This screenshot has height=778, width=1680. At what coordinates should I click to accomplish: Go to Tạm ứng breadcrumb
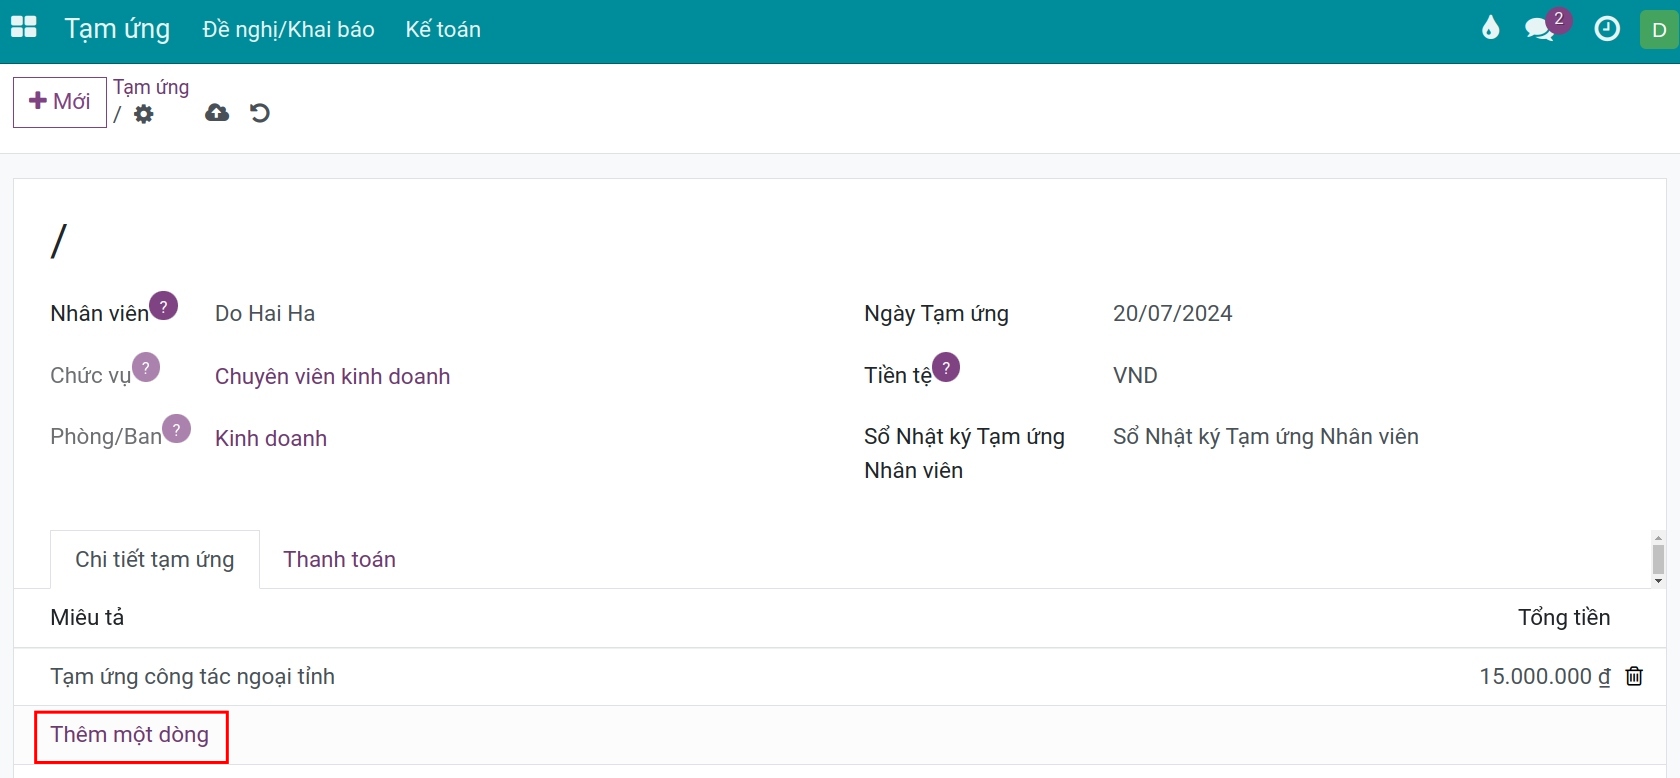(x=151, y=87)
